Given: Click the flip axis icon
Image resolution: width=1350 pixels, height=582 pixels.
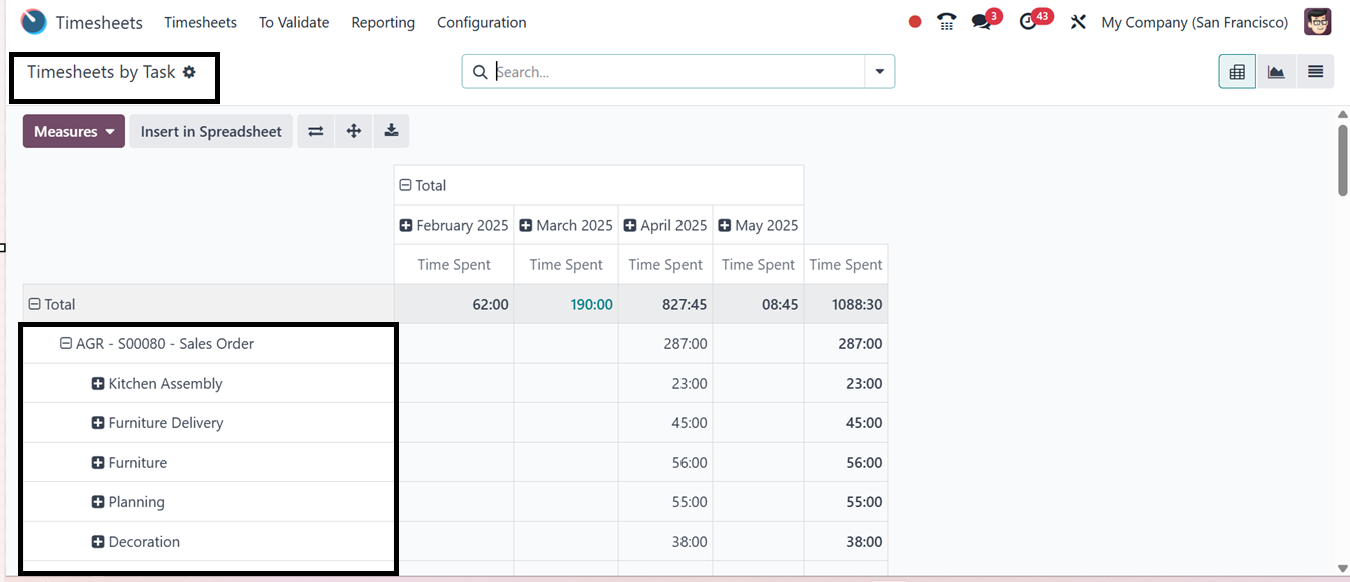Looking at the screenshot, I should (x=316, y=131).
